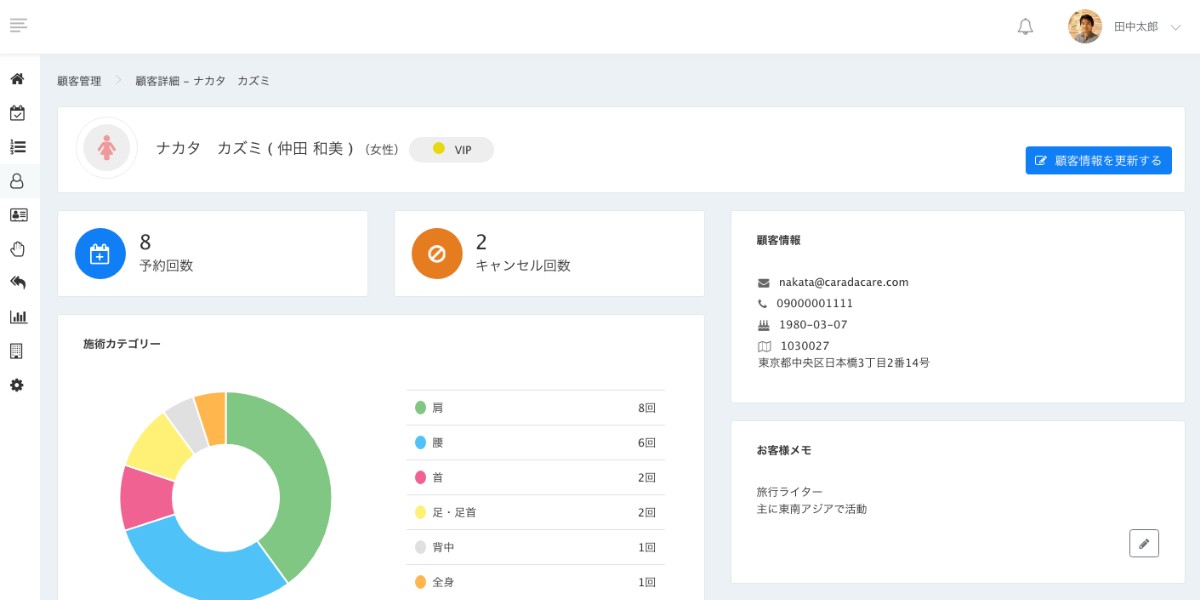
Task: Click email nakata@caradacare.com
Action: click(x=843, y=283)
